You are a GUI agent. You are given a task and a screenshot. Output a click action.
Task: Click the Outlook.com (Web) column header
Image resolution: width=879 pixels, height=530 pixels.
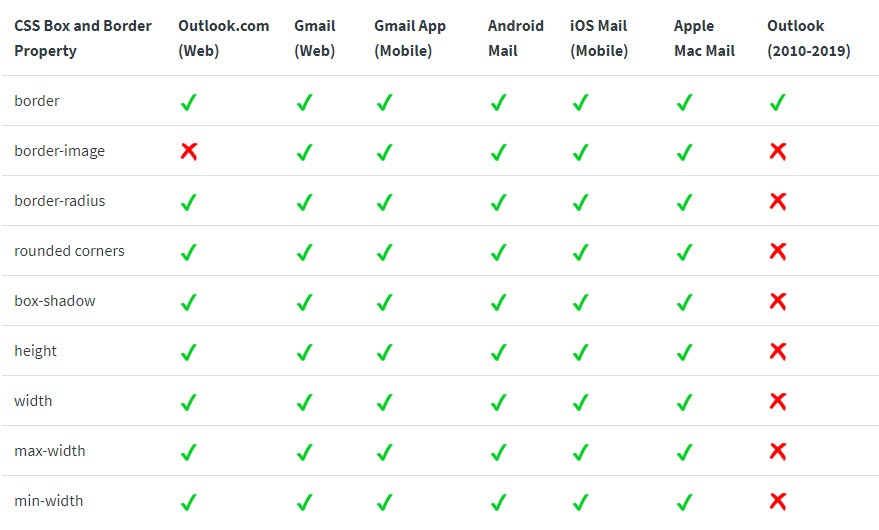pyautogui.click(x=224, y=38)
